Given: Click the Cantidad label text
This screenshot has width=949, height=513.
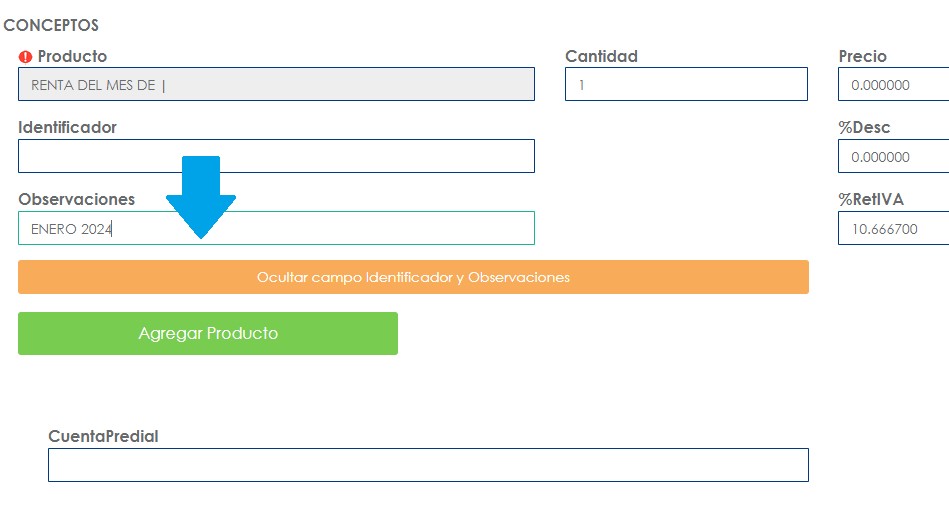Looking at the screenshot, I should 601,57.
